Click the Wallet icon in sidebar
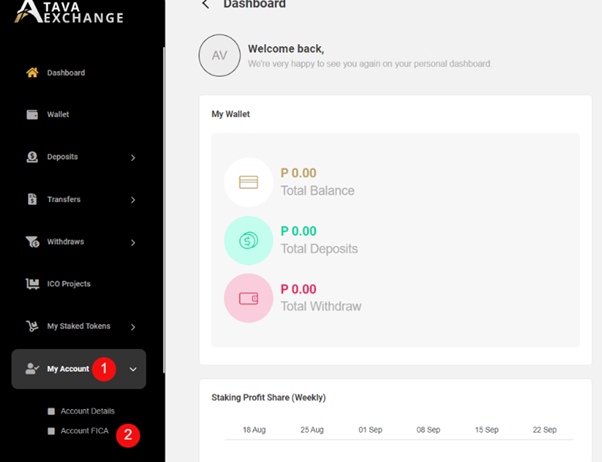 pos(32,115)
